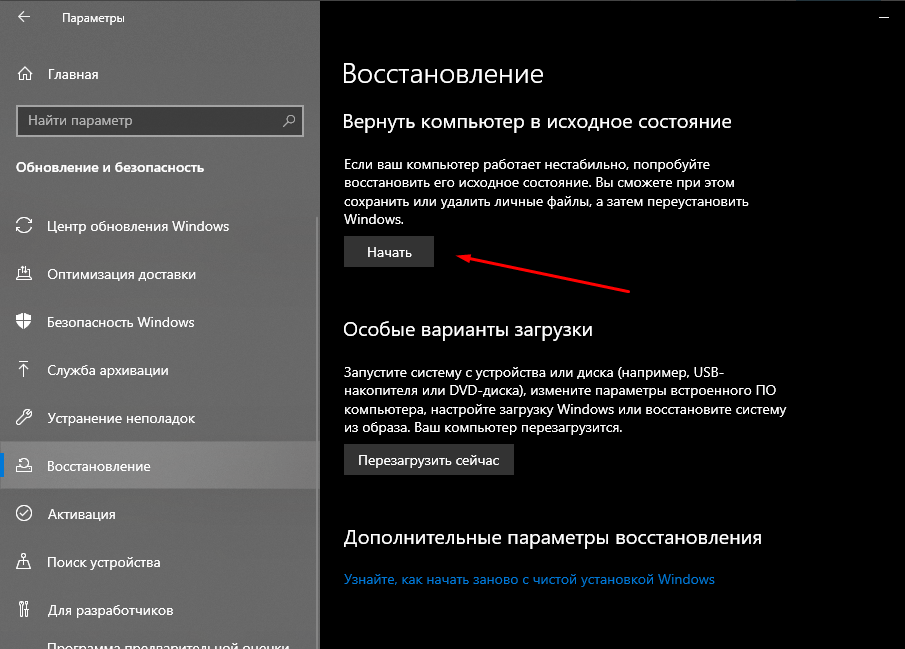
Task: Click the Устранение неполадок wrench icon
Action: click(25, 418)
